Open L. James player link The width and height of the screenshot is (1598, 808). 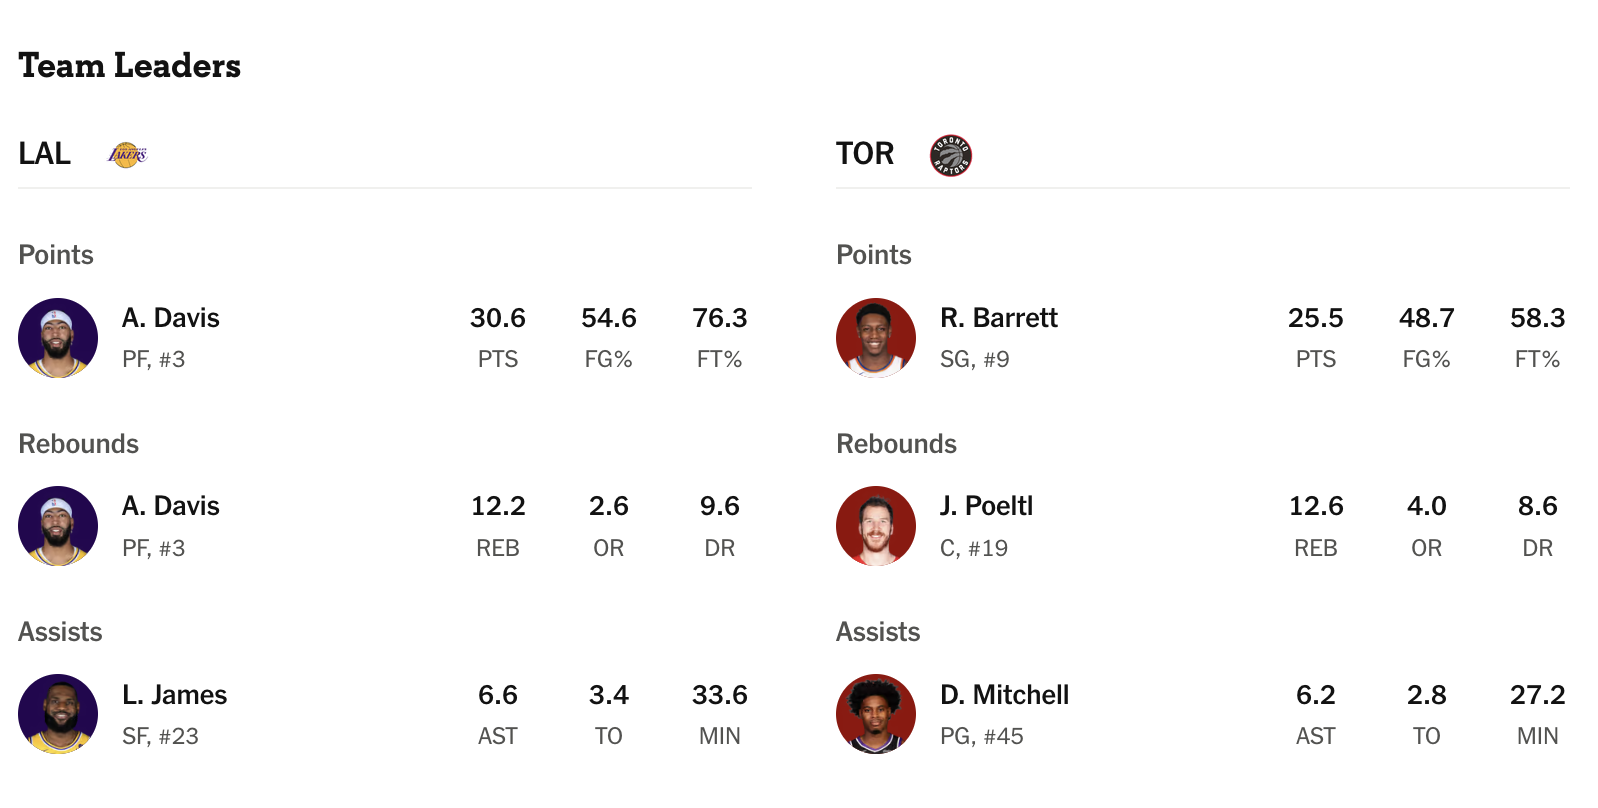pos(175,695)
